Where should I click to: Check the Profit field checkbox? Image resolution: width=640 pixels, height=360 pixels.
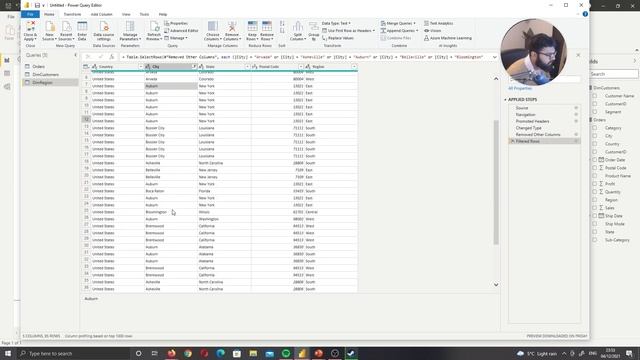coord(595,184)
